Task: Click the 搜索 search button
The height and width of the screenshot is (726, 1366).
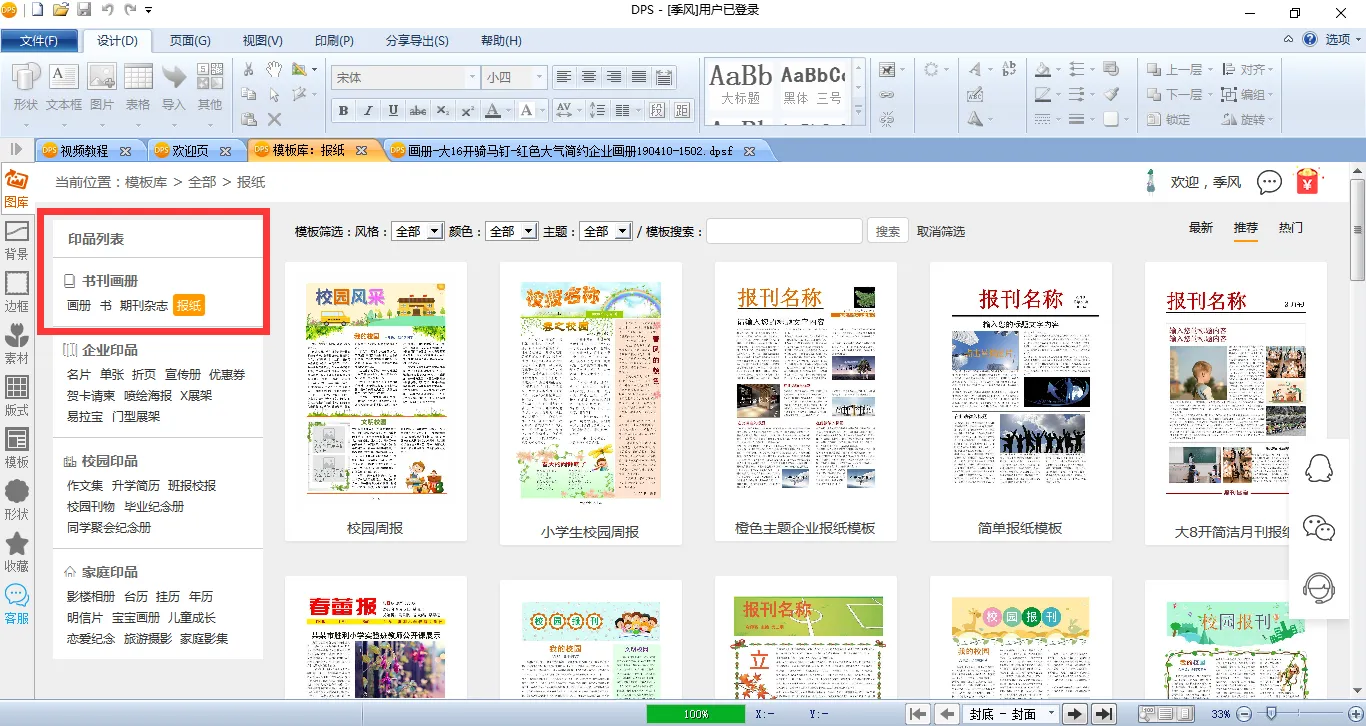Action: point(888,231)
